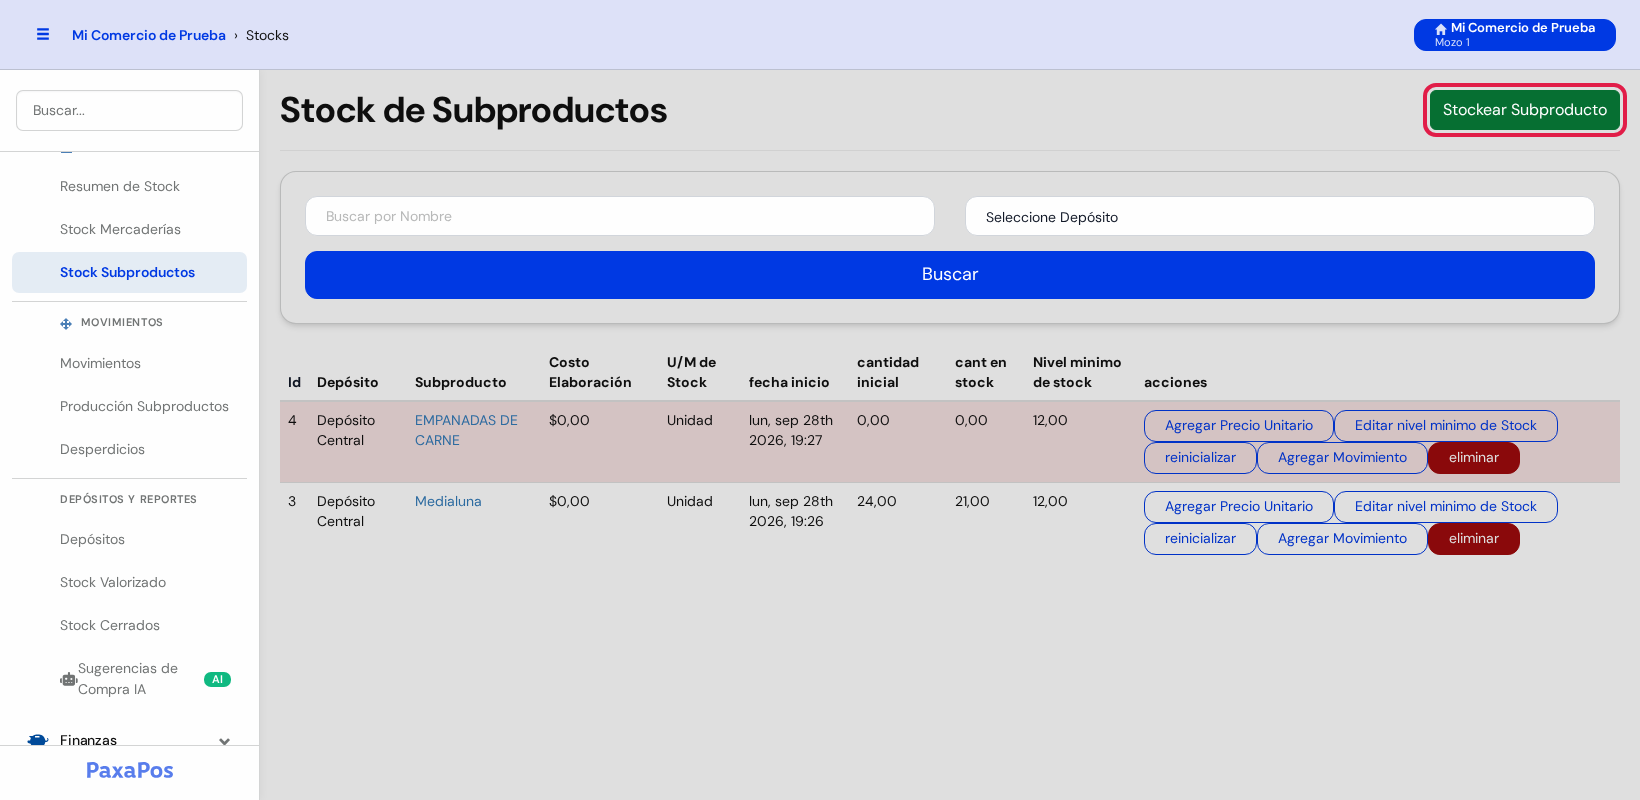
Task: Open Stock Cerrados in sidebar
Action: [110, 625]
